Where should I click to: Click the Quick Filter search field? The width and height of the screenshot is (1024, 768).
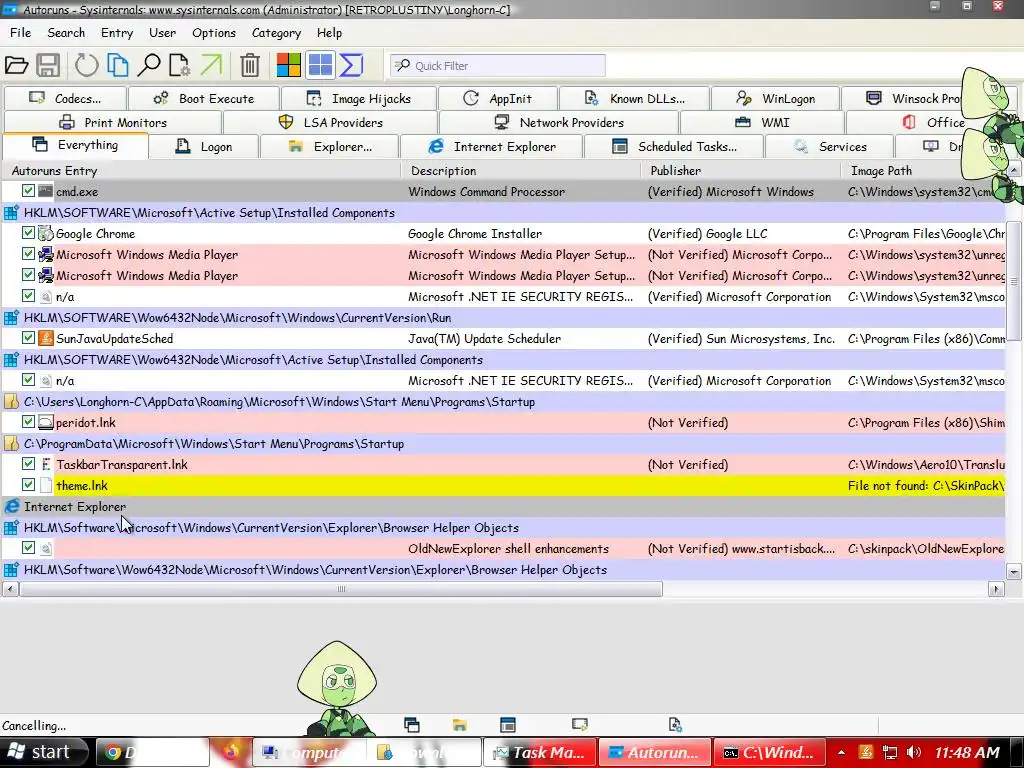click(498, 65)
